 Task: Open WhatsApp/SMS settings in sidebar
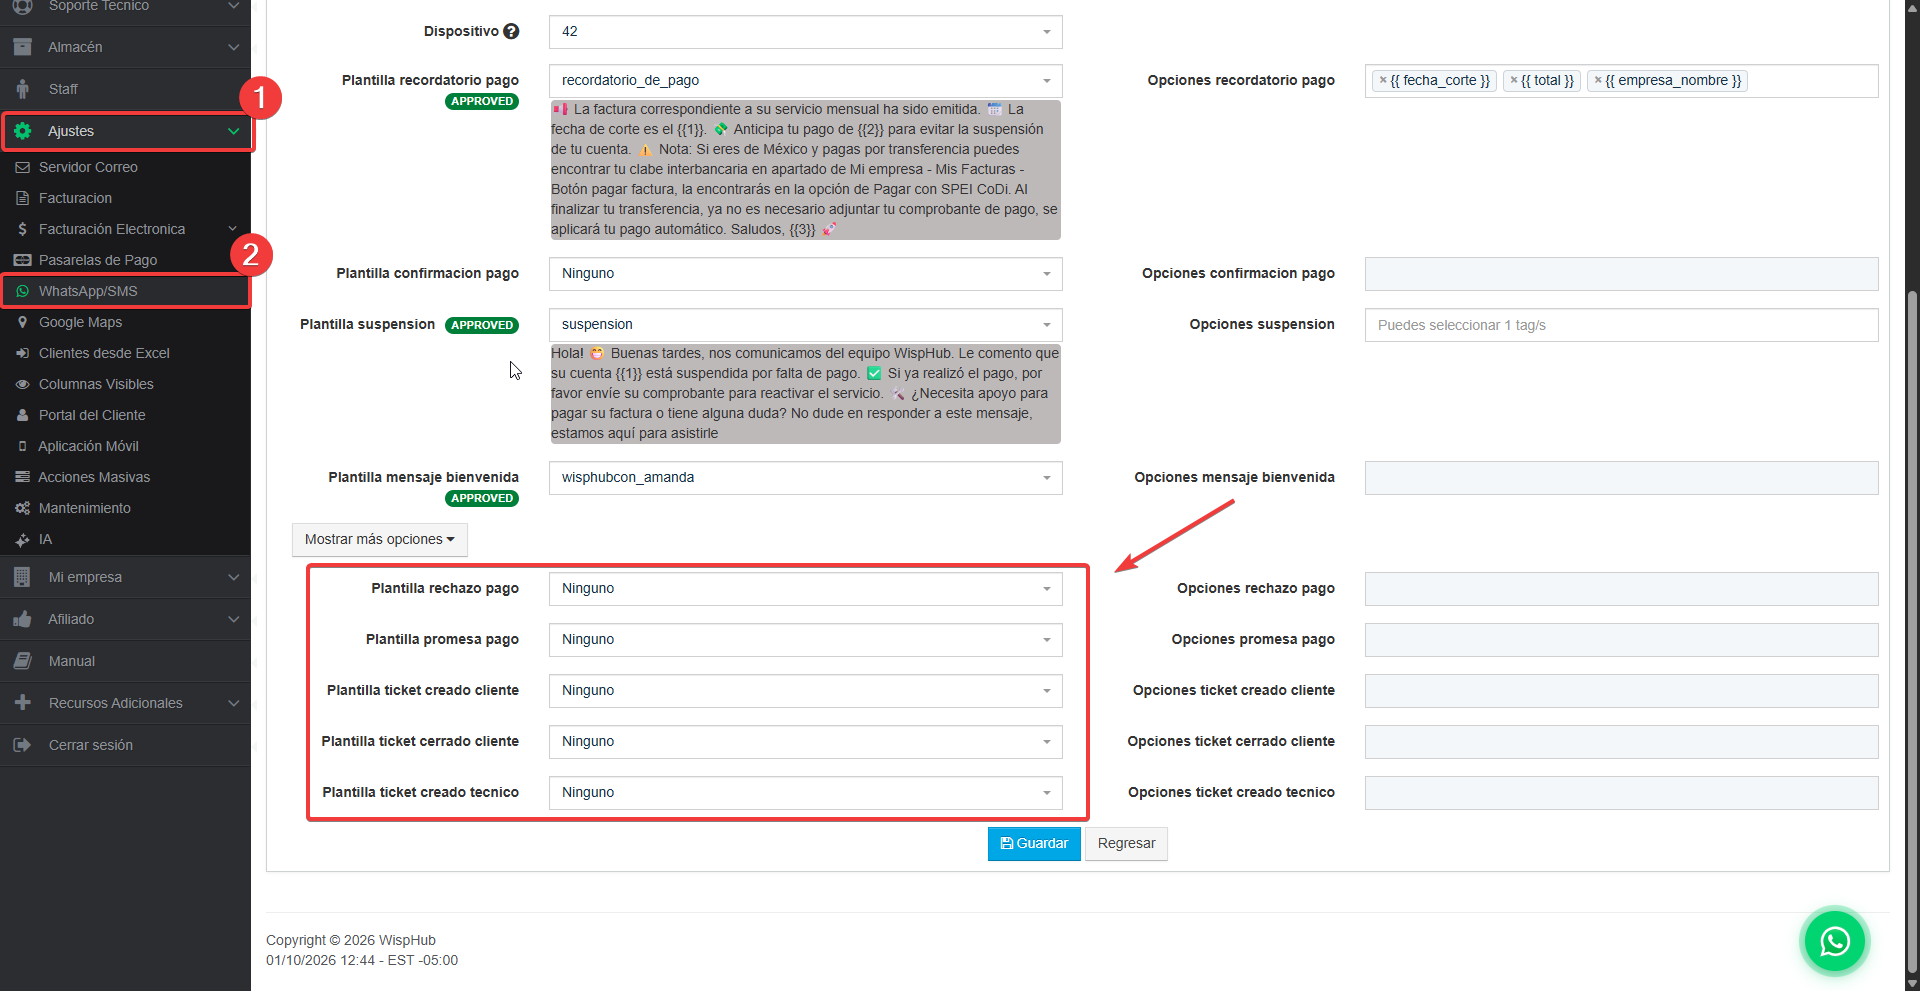click(x=125, y=291)
